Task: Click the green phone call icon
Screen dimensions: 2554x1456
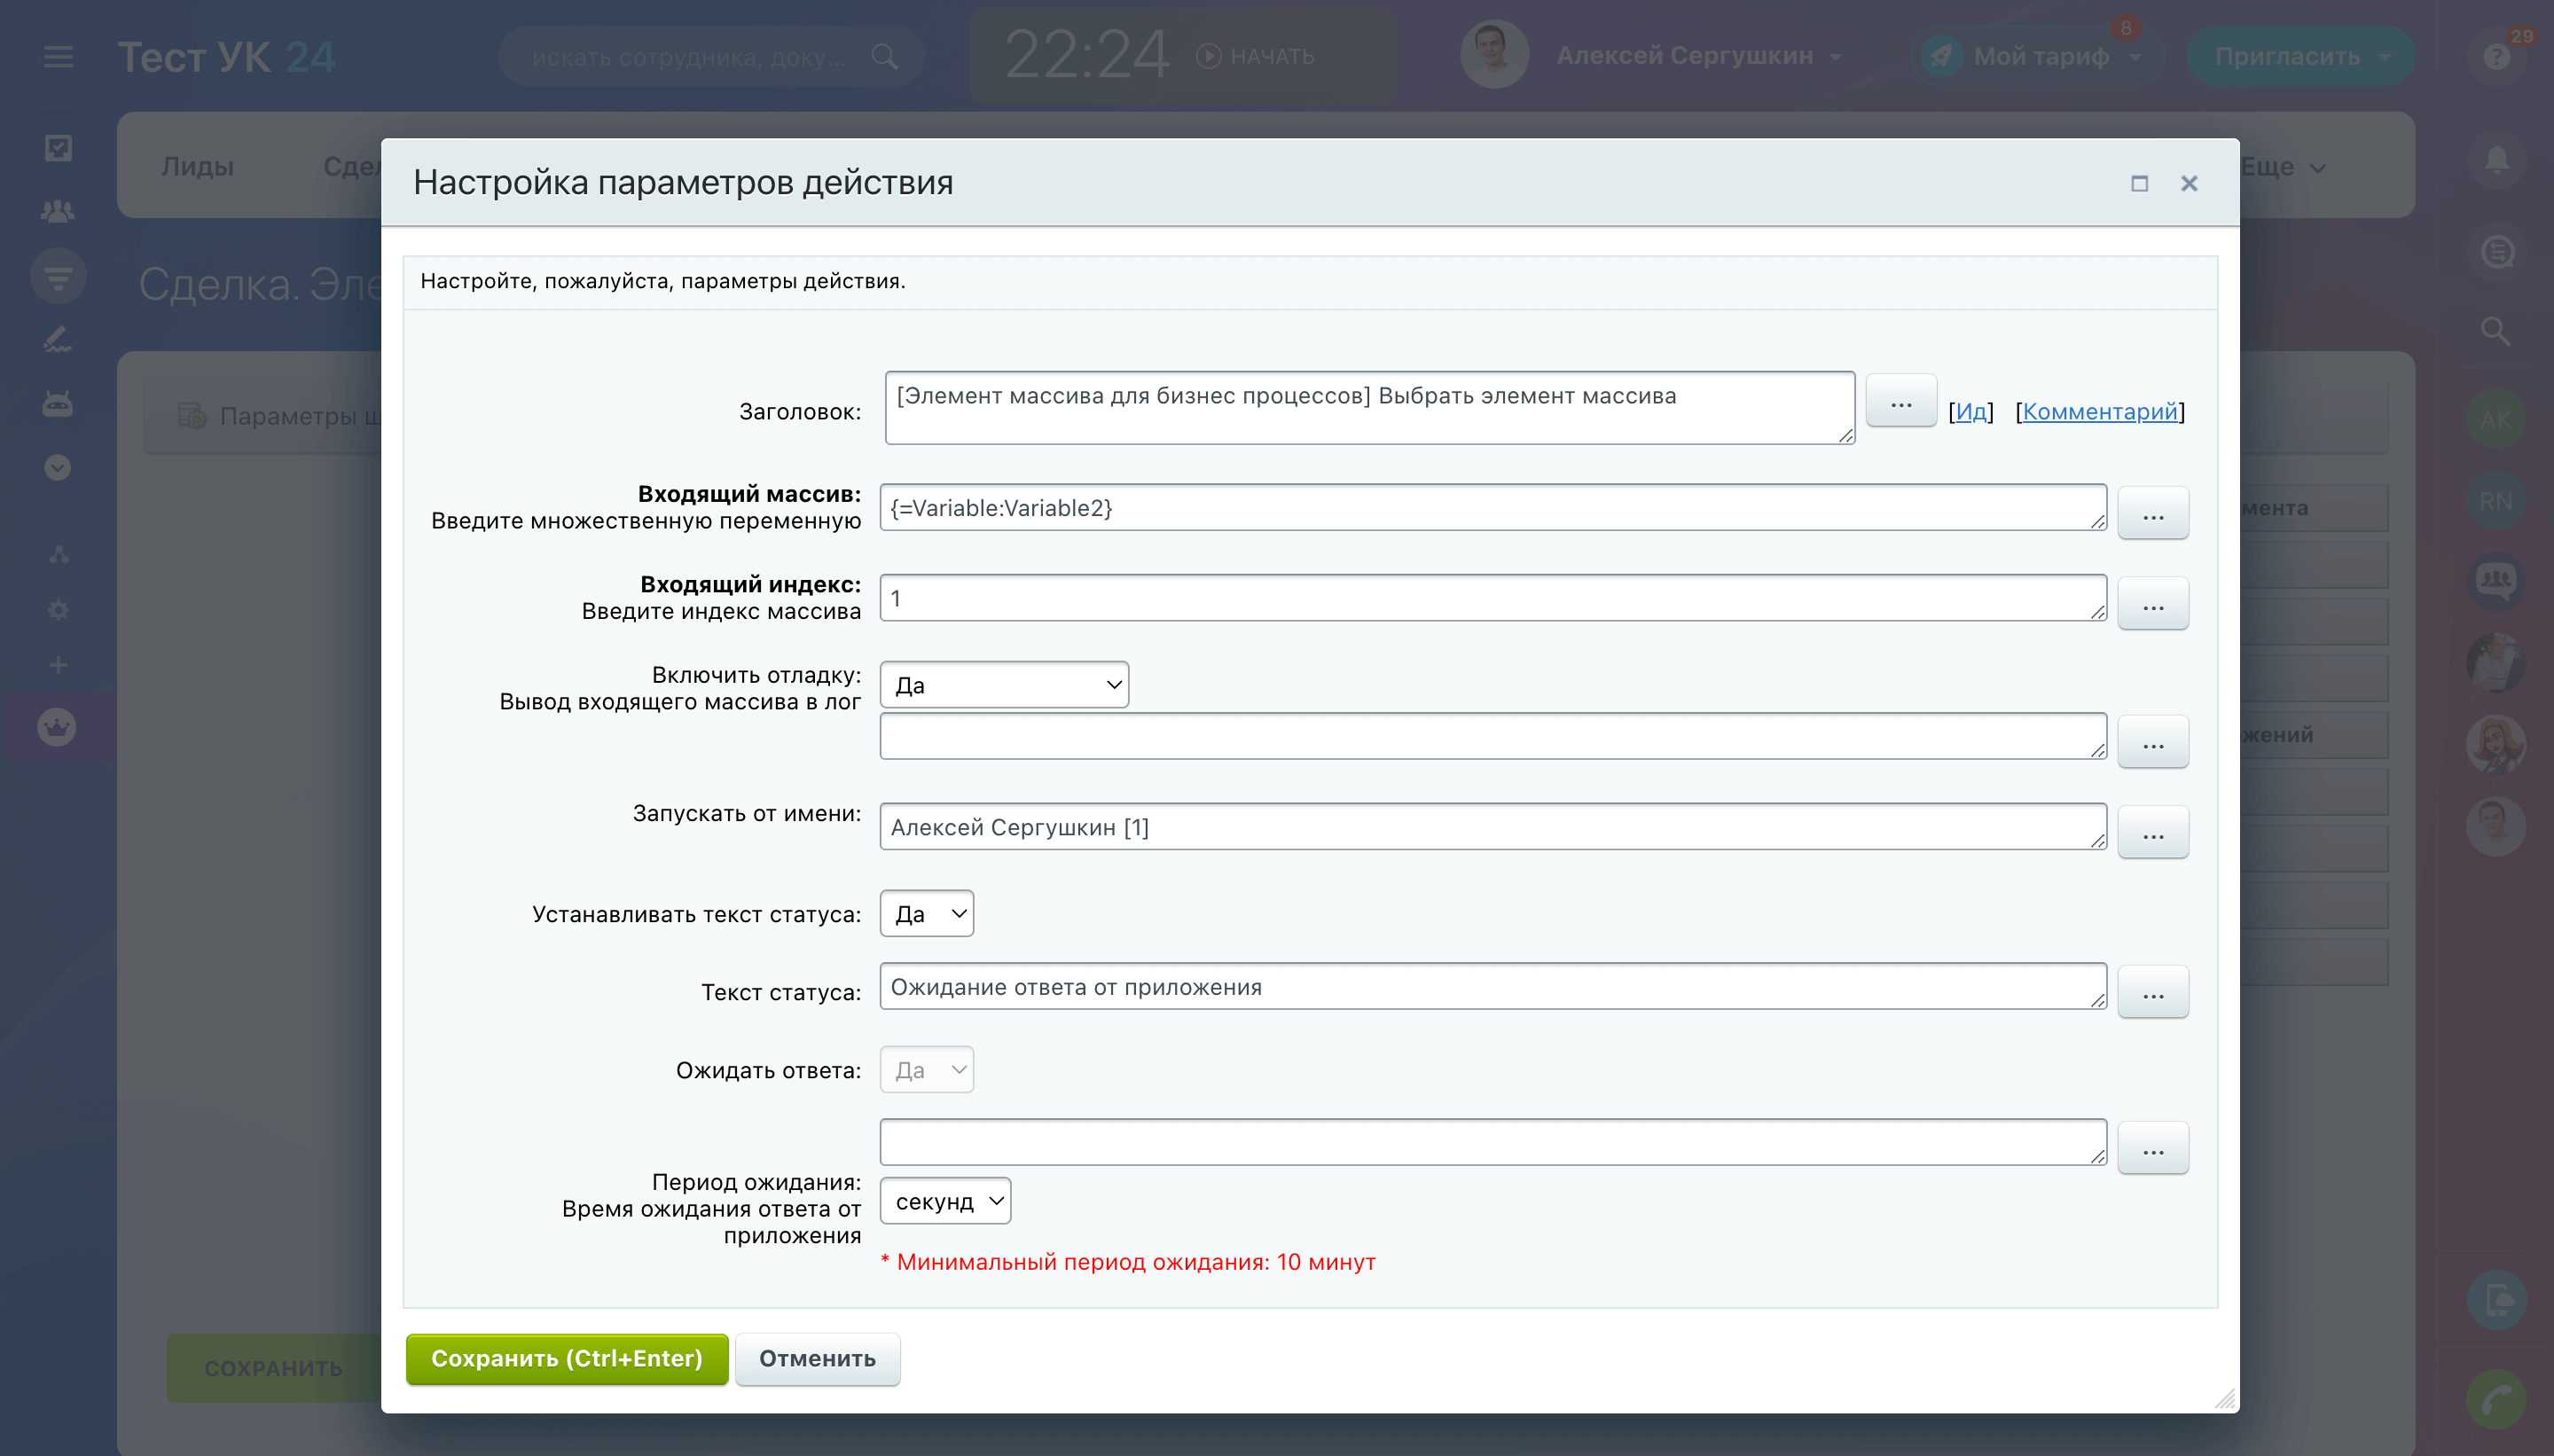Action: click(x=2496, y=1399)
